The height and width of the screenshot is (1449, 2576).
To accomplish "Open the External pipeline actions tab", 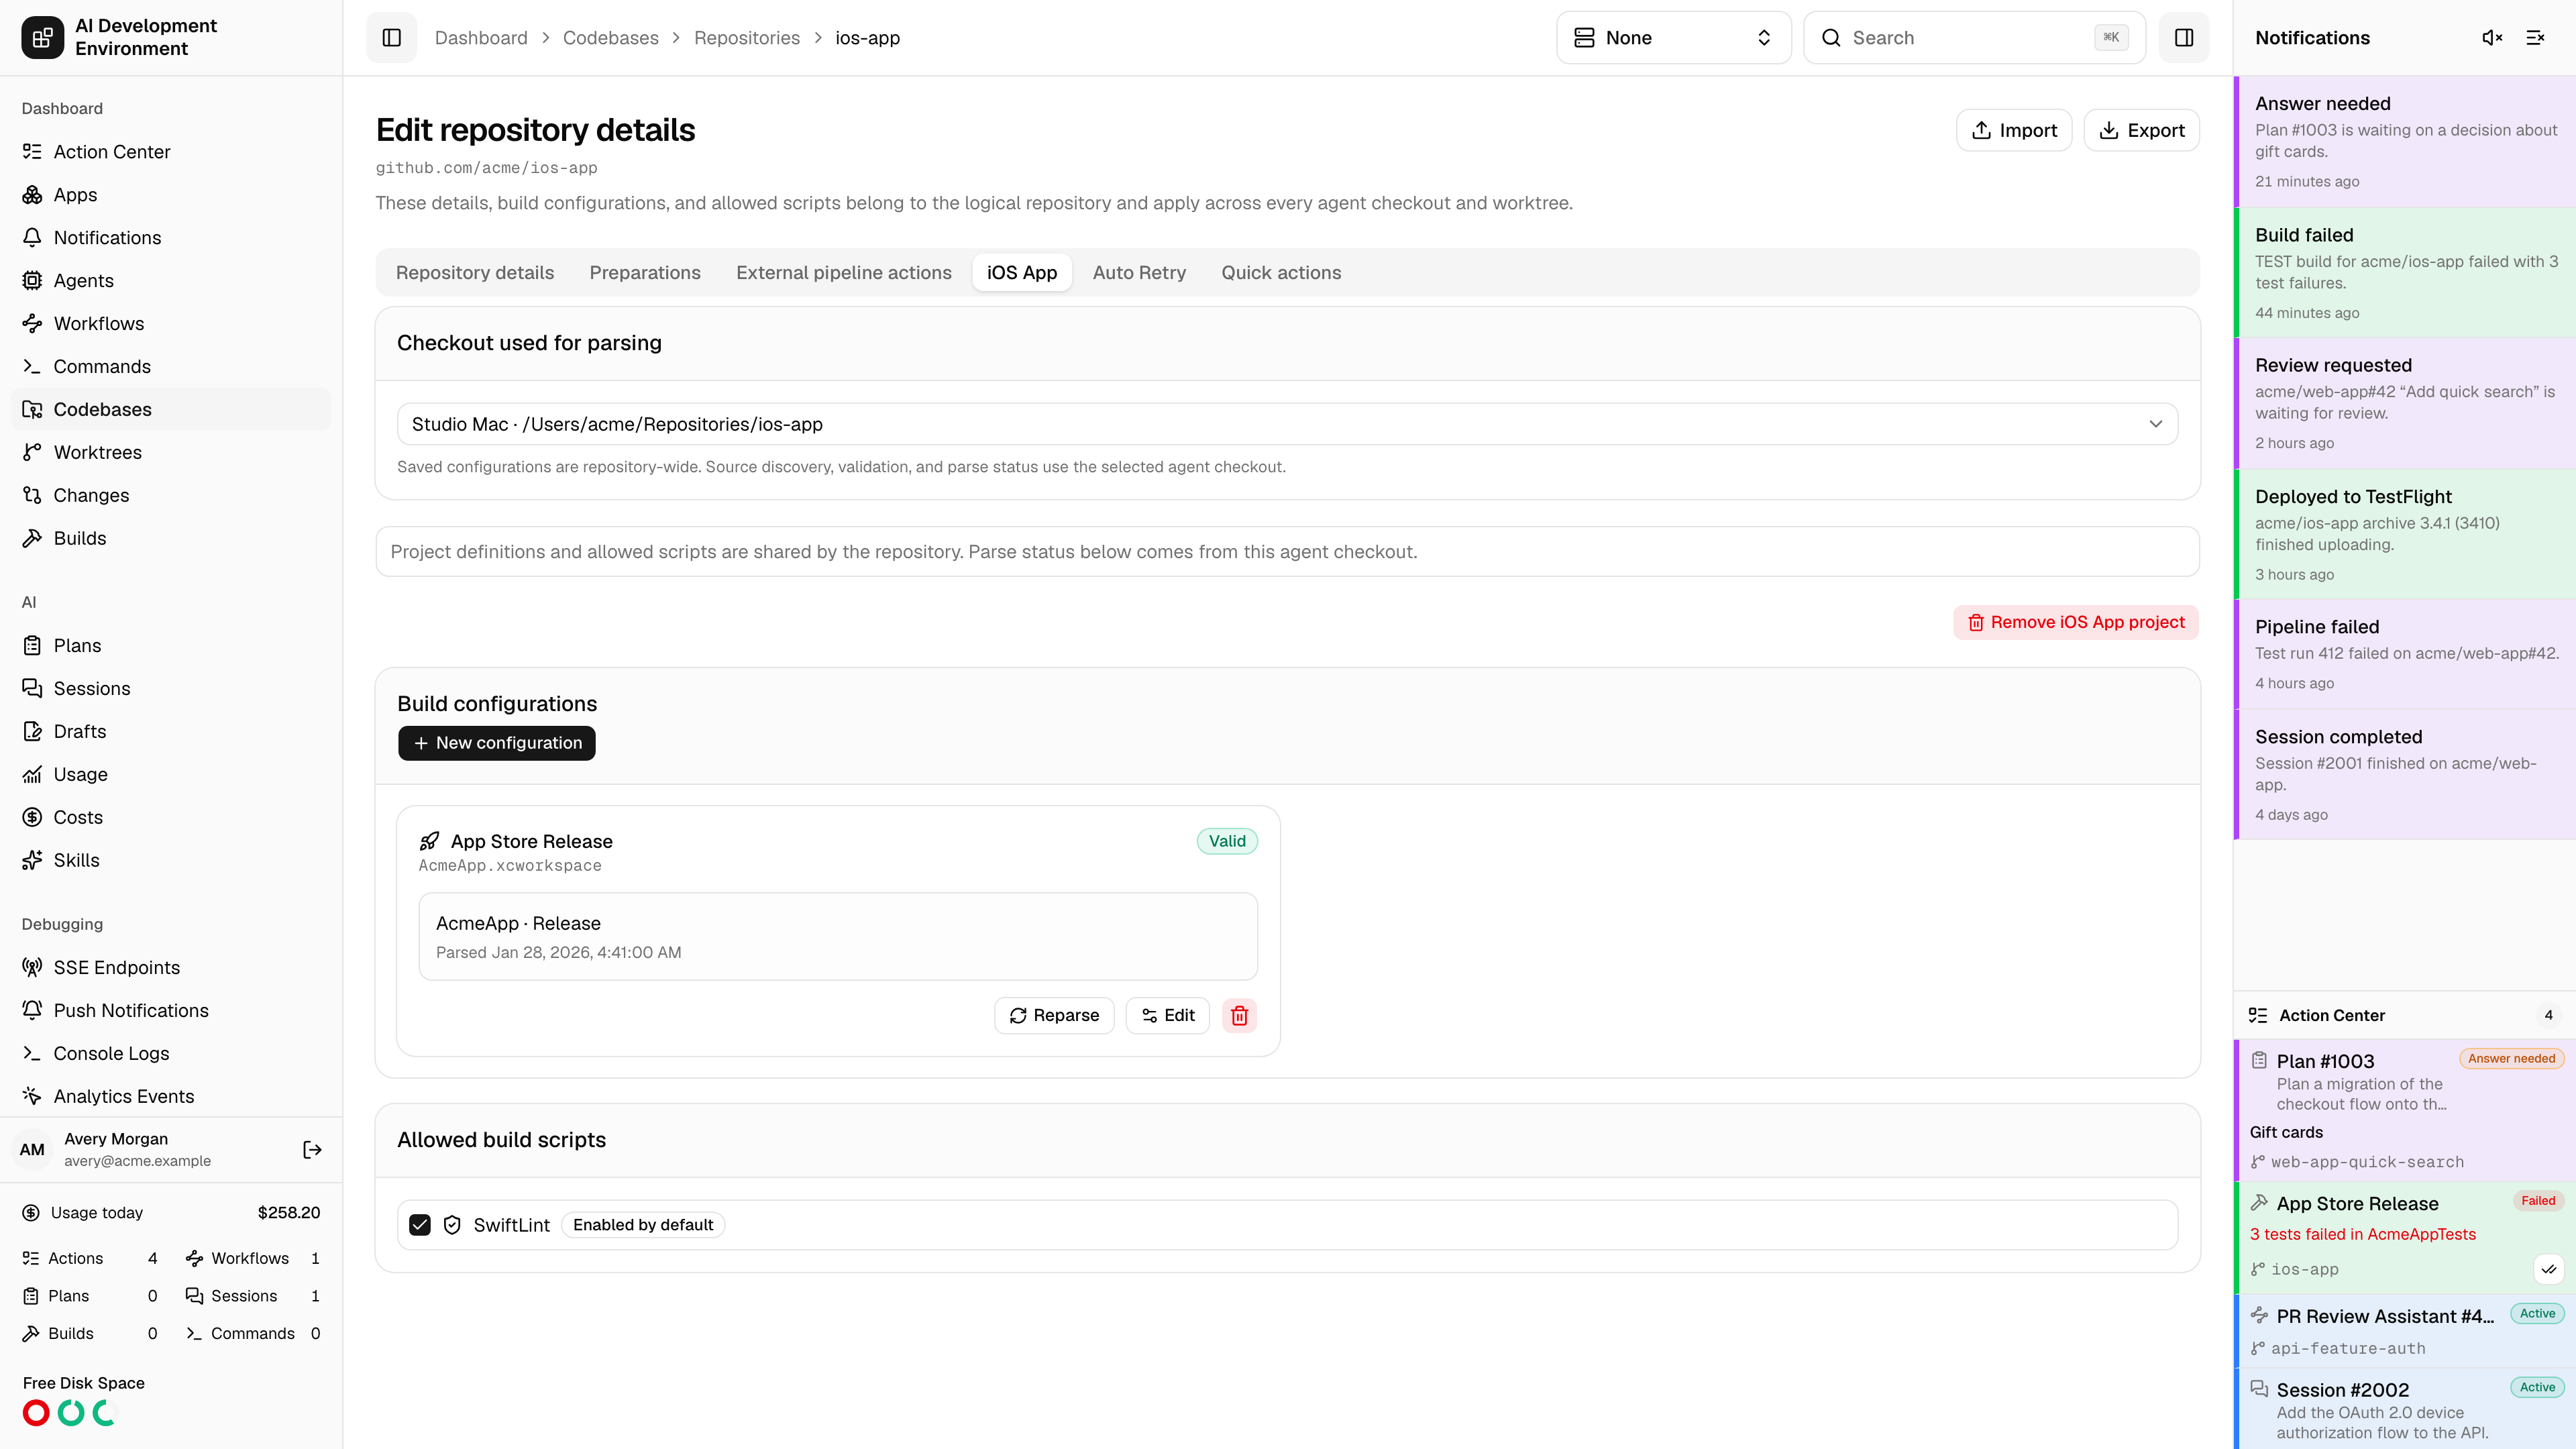I will [844, 273].
